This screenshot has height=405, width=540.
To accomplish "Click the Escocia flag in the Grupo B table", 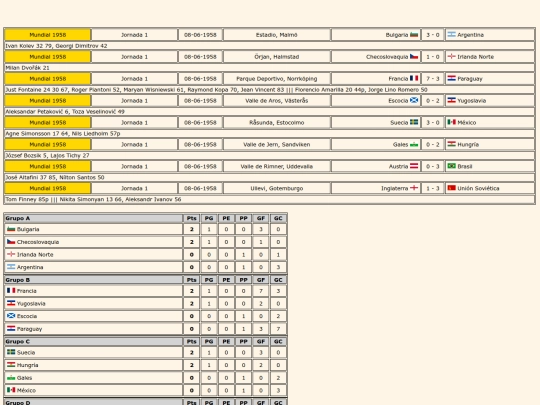I will [x=11, y=316].
